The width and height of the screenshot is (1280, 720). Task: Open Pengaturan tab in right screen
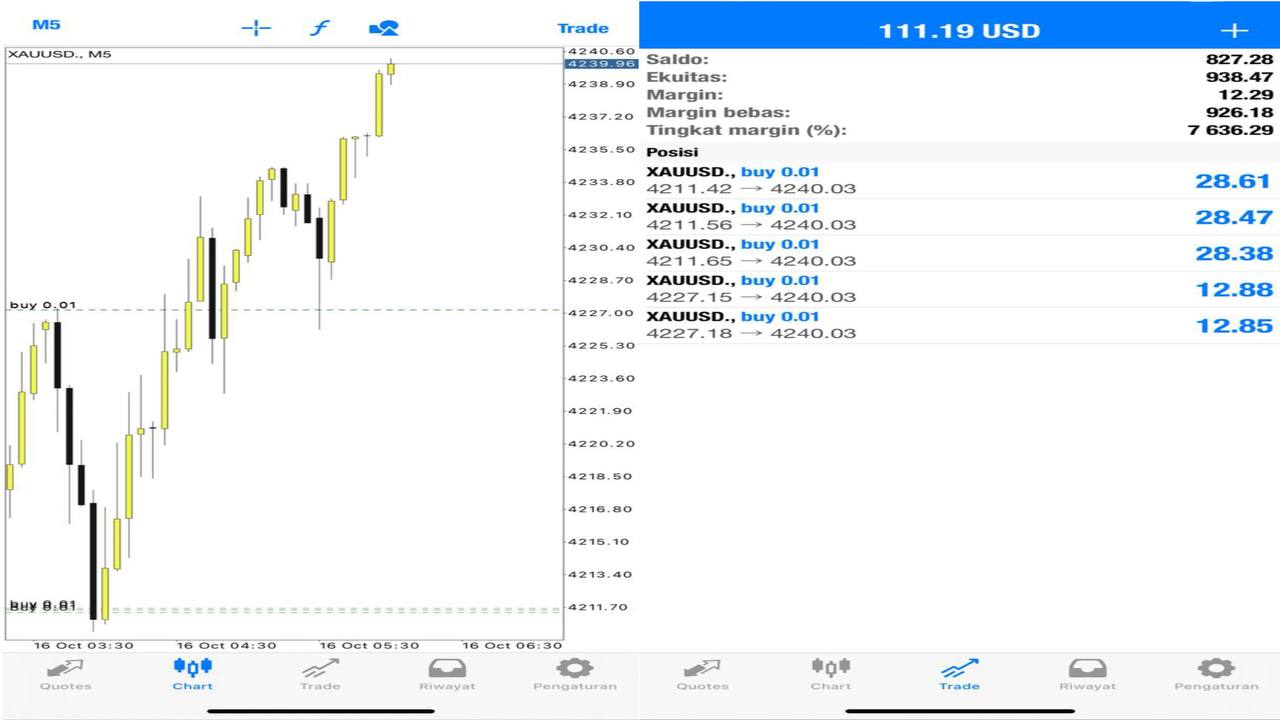pos(1216,675)
